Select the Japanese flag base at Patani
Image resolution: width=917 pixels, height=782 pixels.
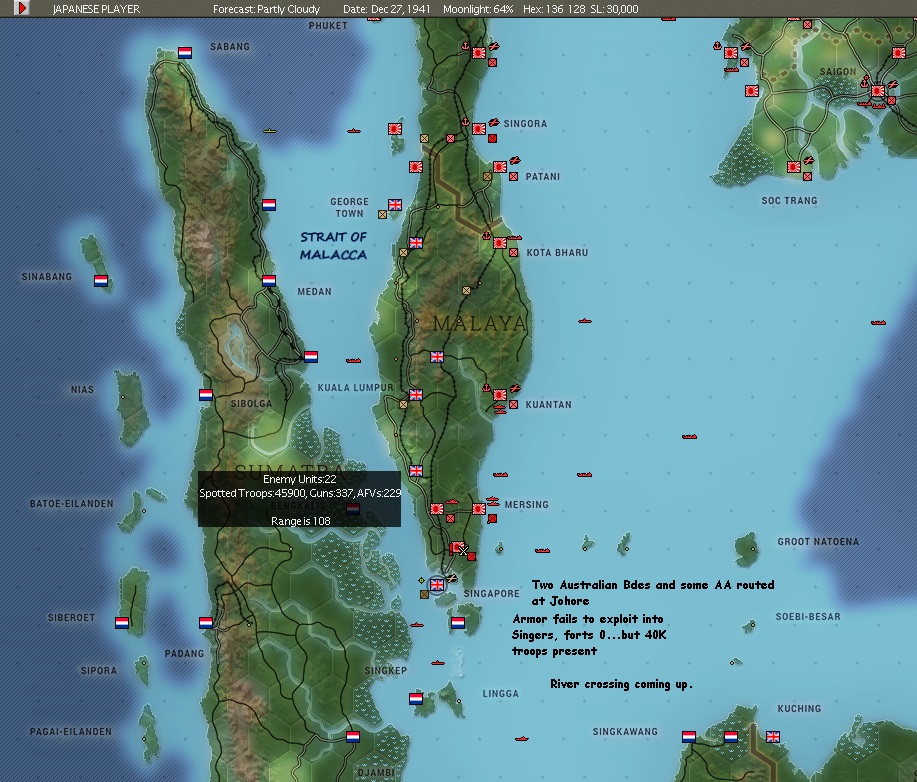(x=500, y=167)
